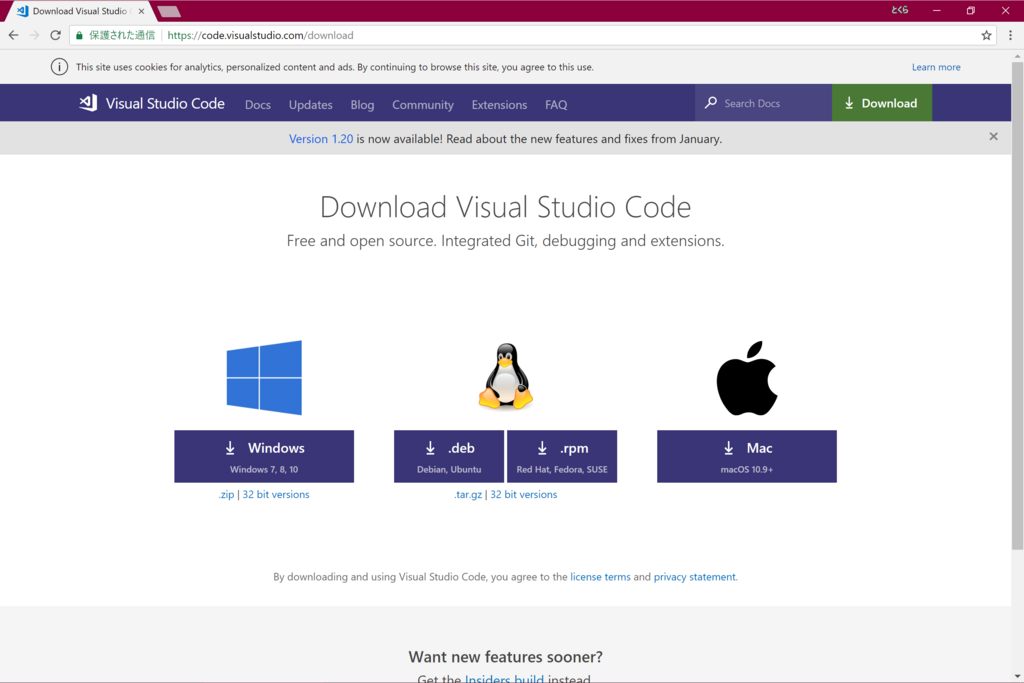
Task: Click the scrollbar down arrow
Action: (1017, 676)
